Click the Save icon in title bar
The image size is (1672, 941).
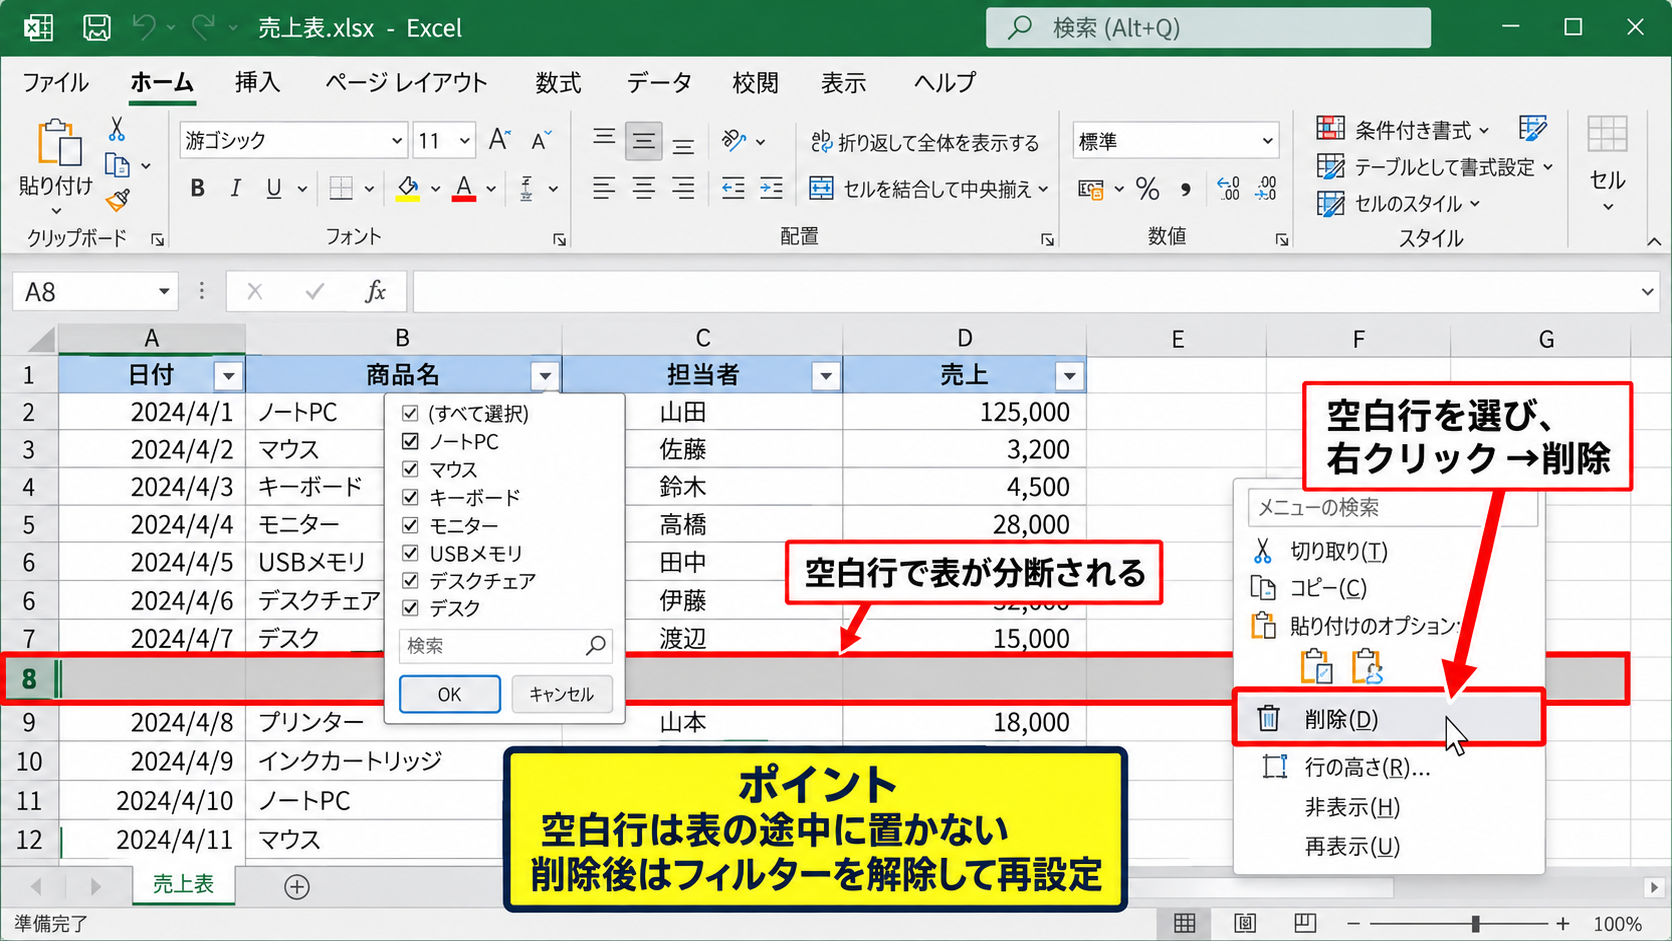[x=97, y=28]
